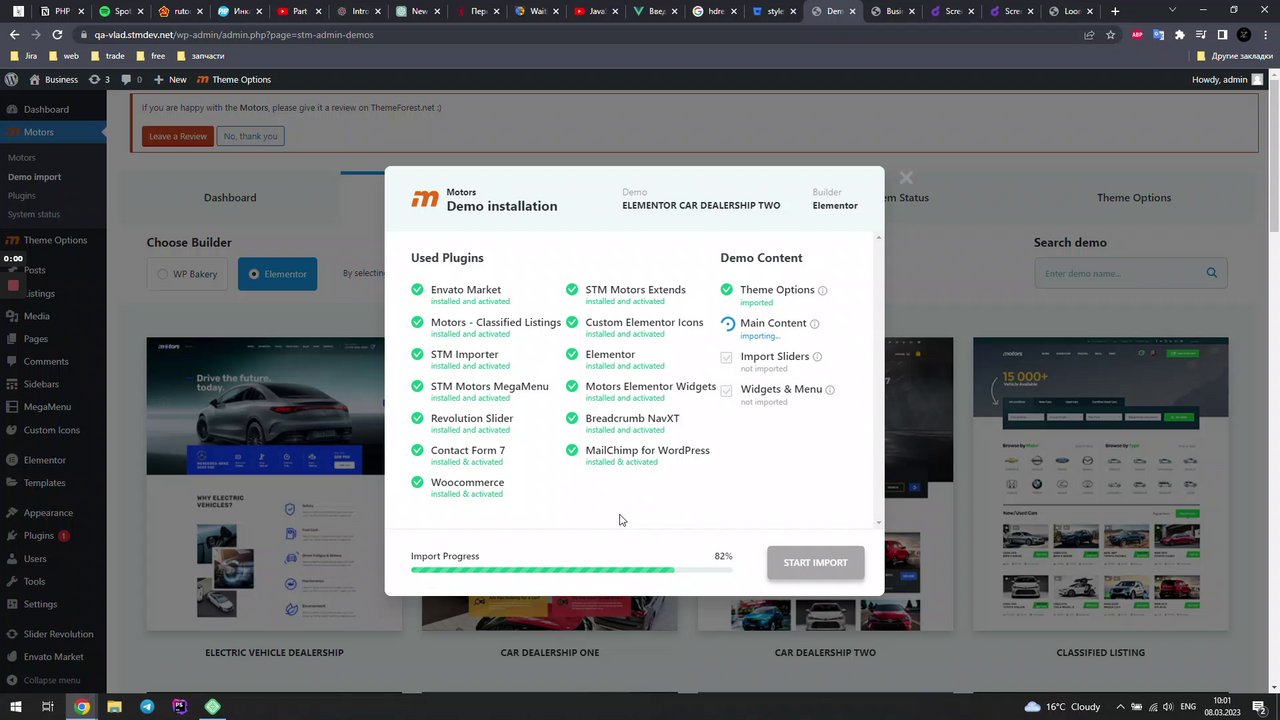
Task: Collapse the WordPress admin menu
Action: pos(52,680)
